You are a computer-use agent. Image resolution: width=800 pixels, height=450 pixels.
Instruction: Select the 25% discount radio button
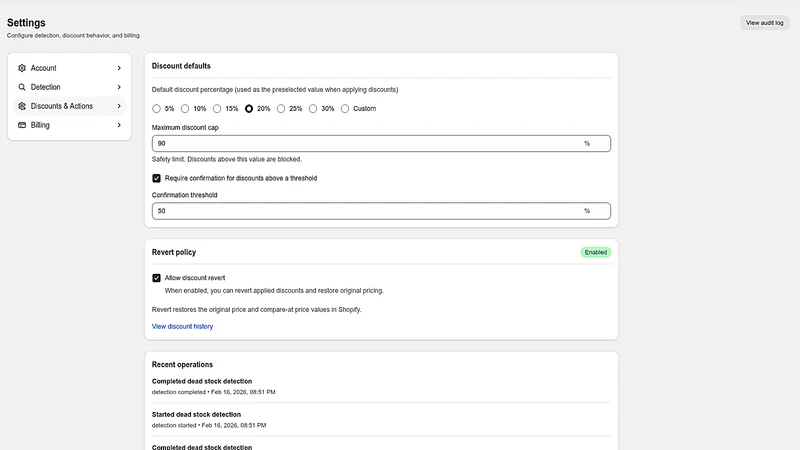tap(281, 109)
